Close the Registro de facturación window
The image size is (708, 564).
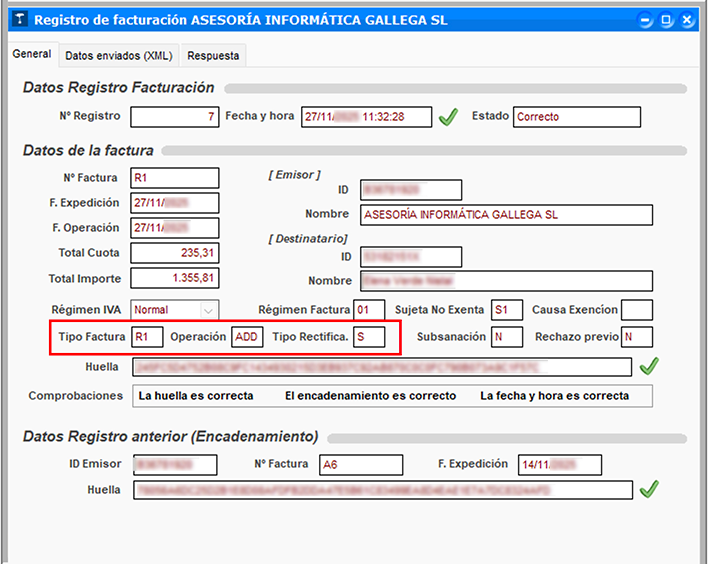(x=687, y=20)
